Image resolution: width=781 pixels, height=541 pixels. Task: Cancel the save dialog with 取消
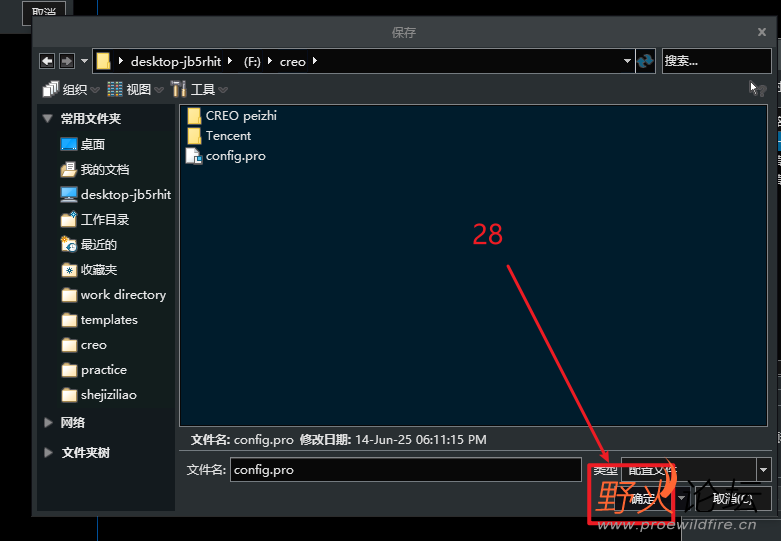click(x=732, y=499)
